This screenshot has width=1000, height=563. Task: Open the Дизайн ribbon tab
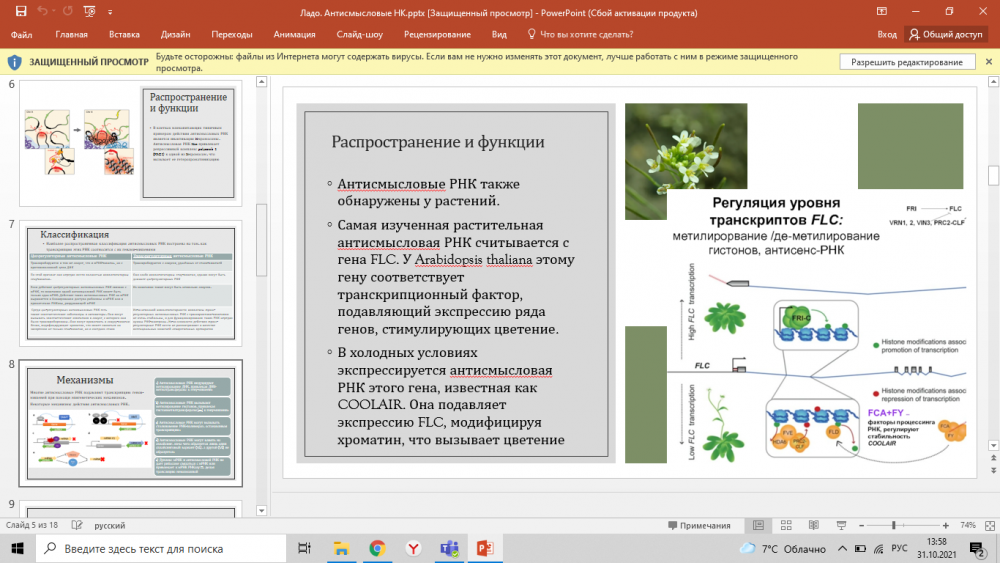[176, 34]
